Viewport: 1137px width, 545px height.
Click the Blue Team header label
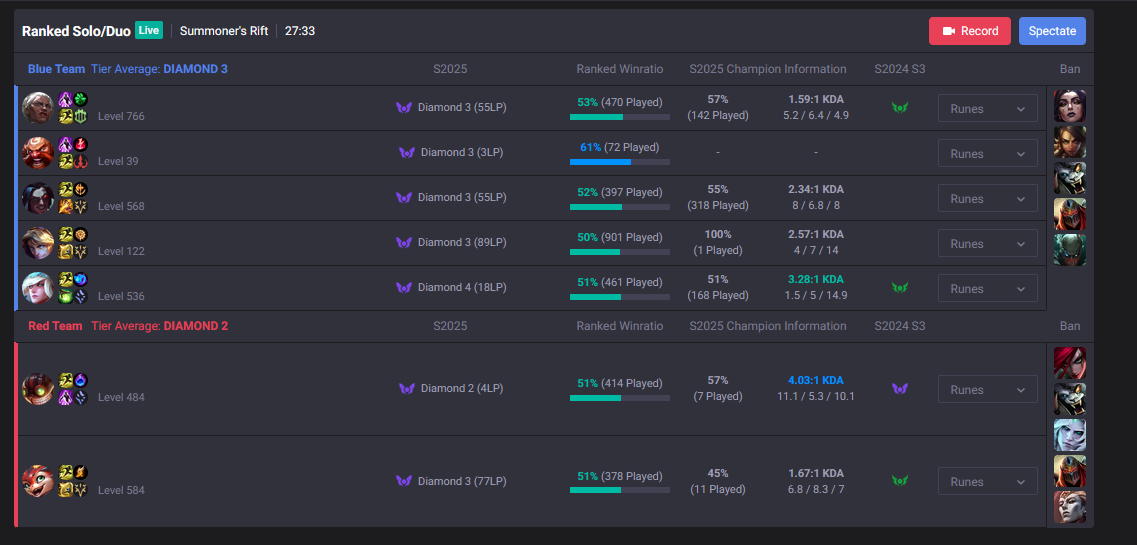tap(55, 70)
